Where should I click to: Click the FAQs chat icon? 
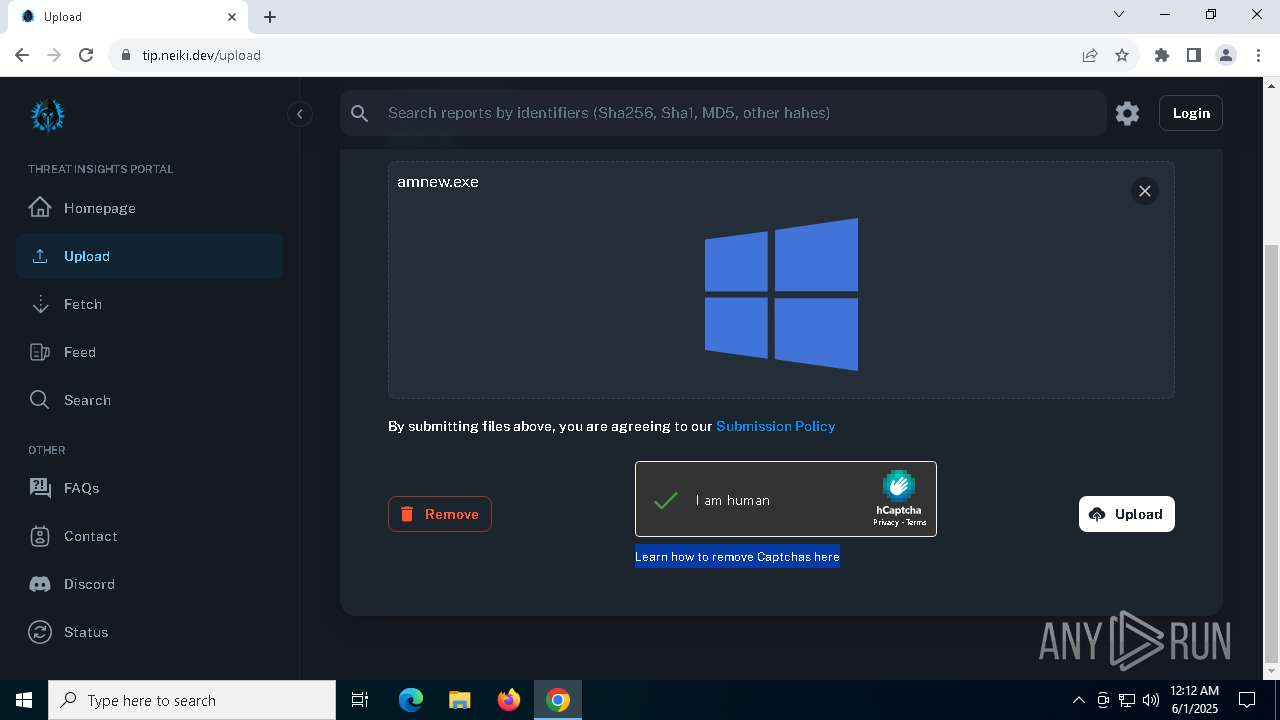tap(40, 488)
